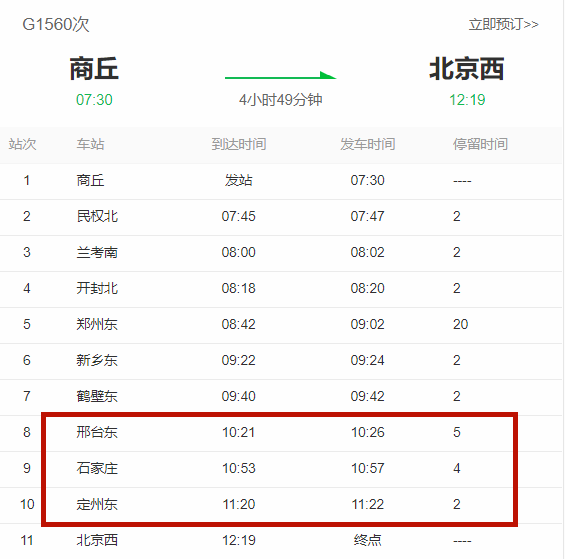
Task: Select the G1560次 train number title
Action: [x=56, y=25]
